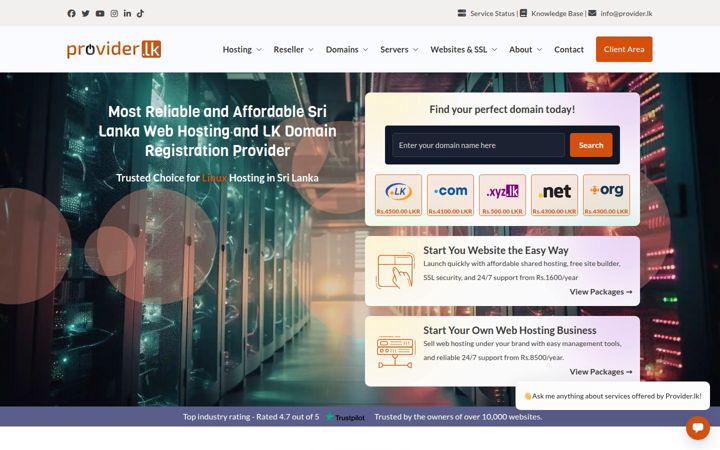The width and height of the screenshot is (720, 450).
Task: Click the Rs.4500.00 LKR price label
Action: [398, 211]
